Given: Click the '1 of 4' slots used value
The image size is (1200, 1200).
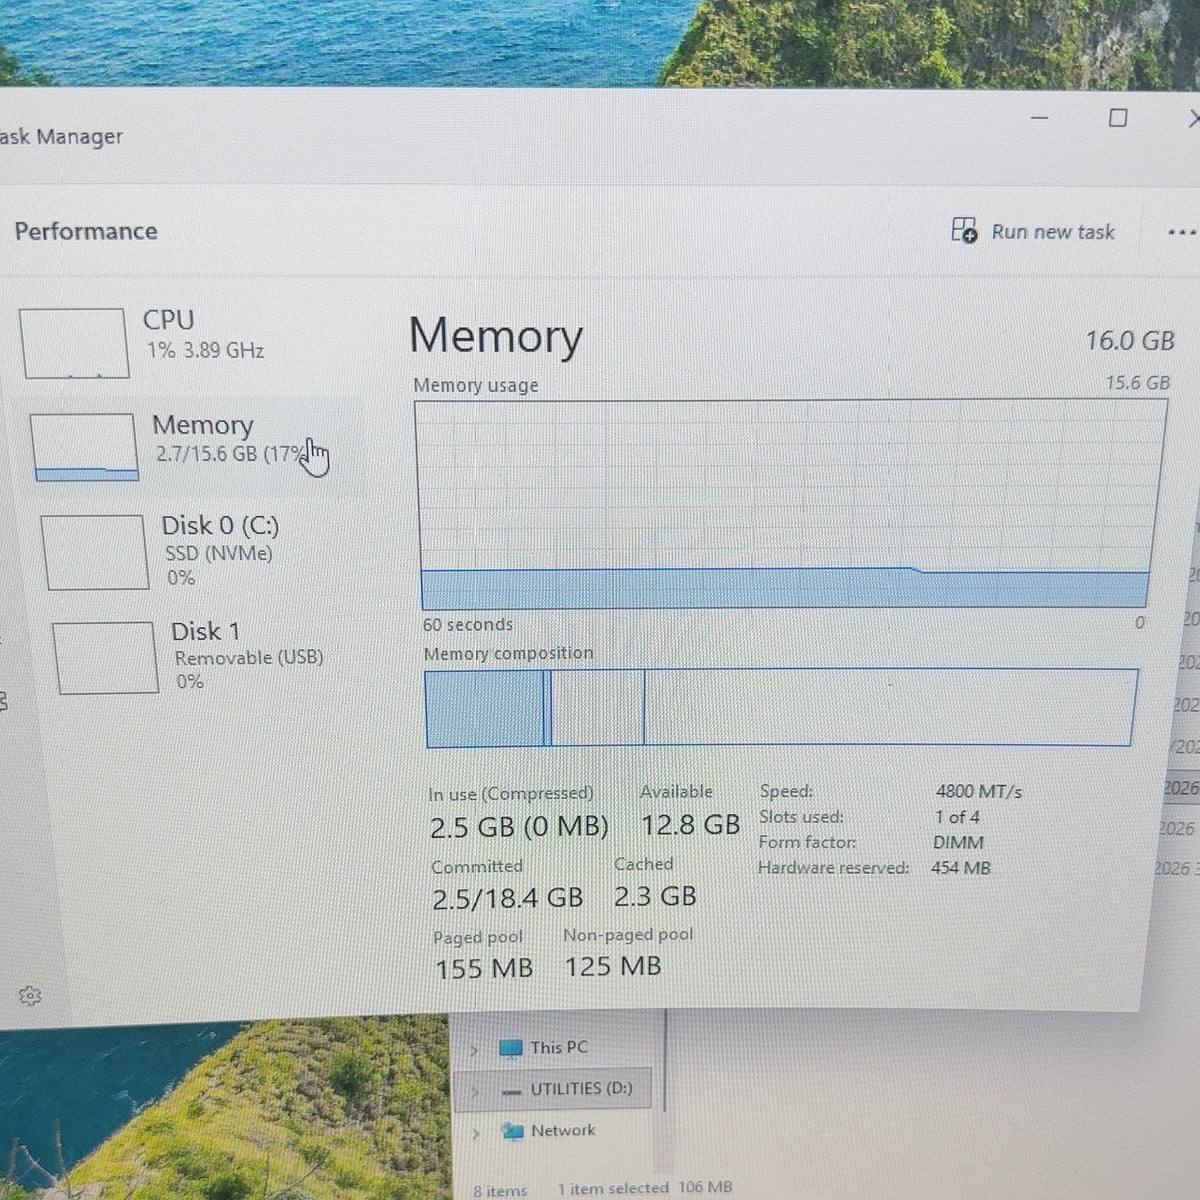Looking at the screenshot, I should tap(957, 817).
